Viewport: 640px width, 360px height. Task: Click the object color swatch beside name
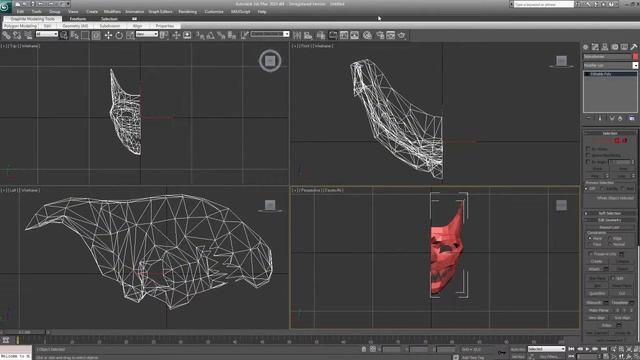[x=636, y=57]
